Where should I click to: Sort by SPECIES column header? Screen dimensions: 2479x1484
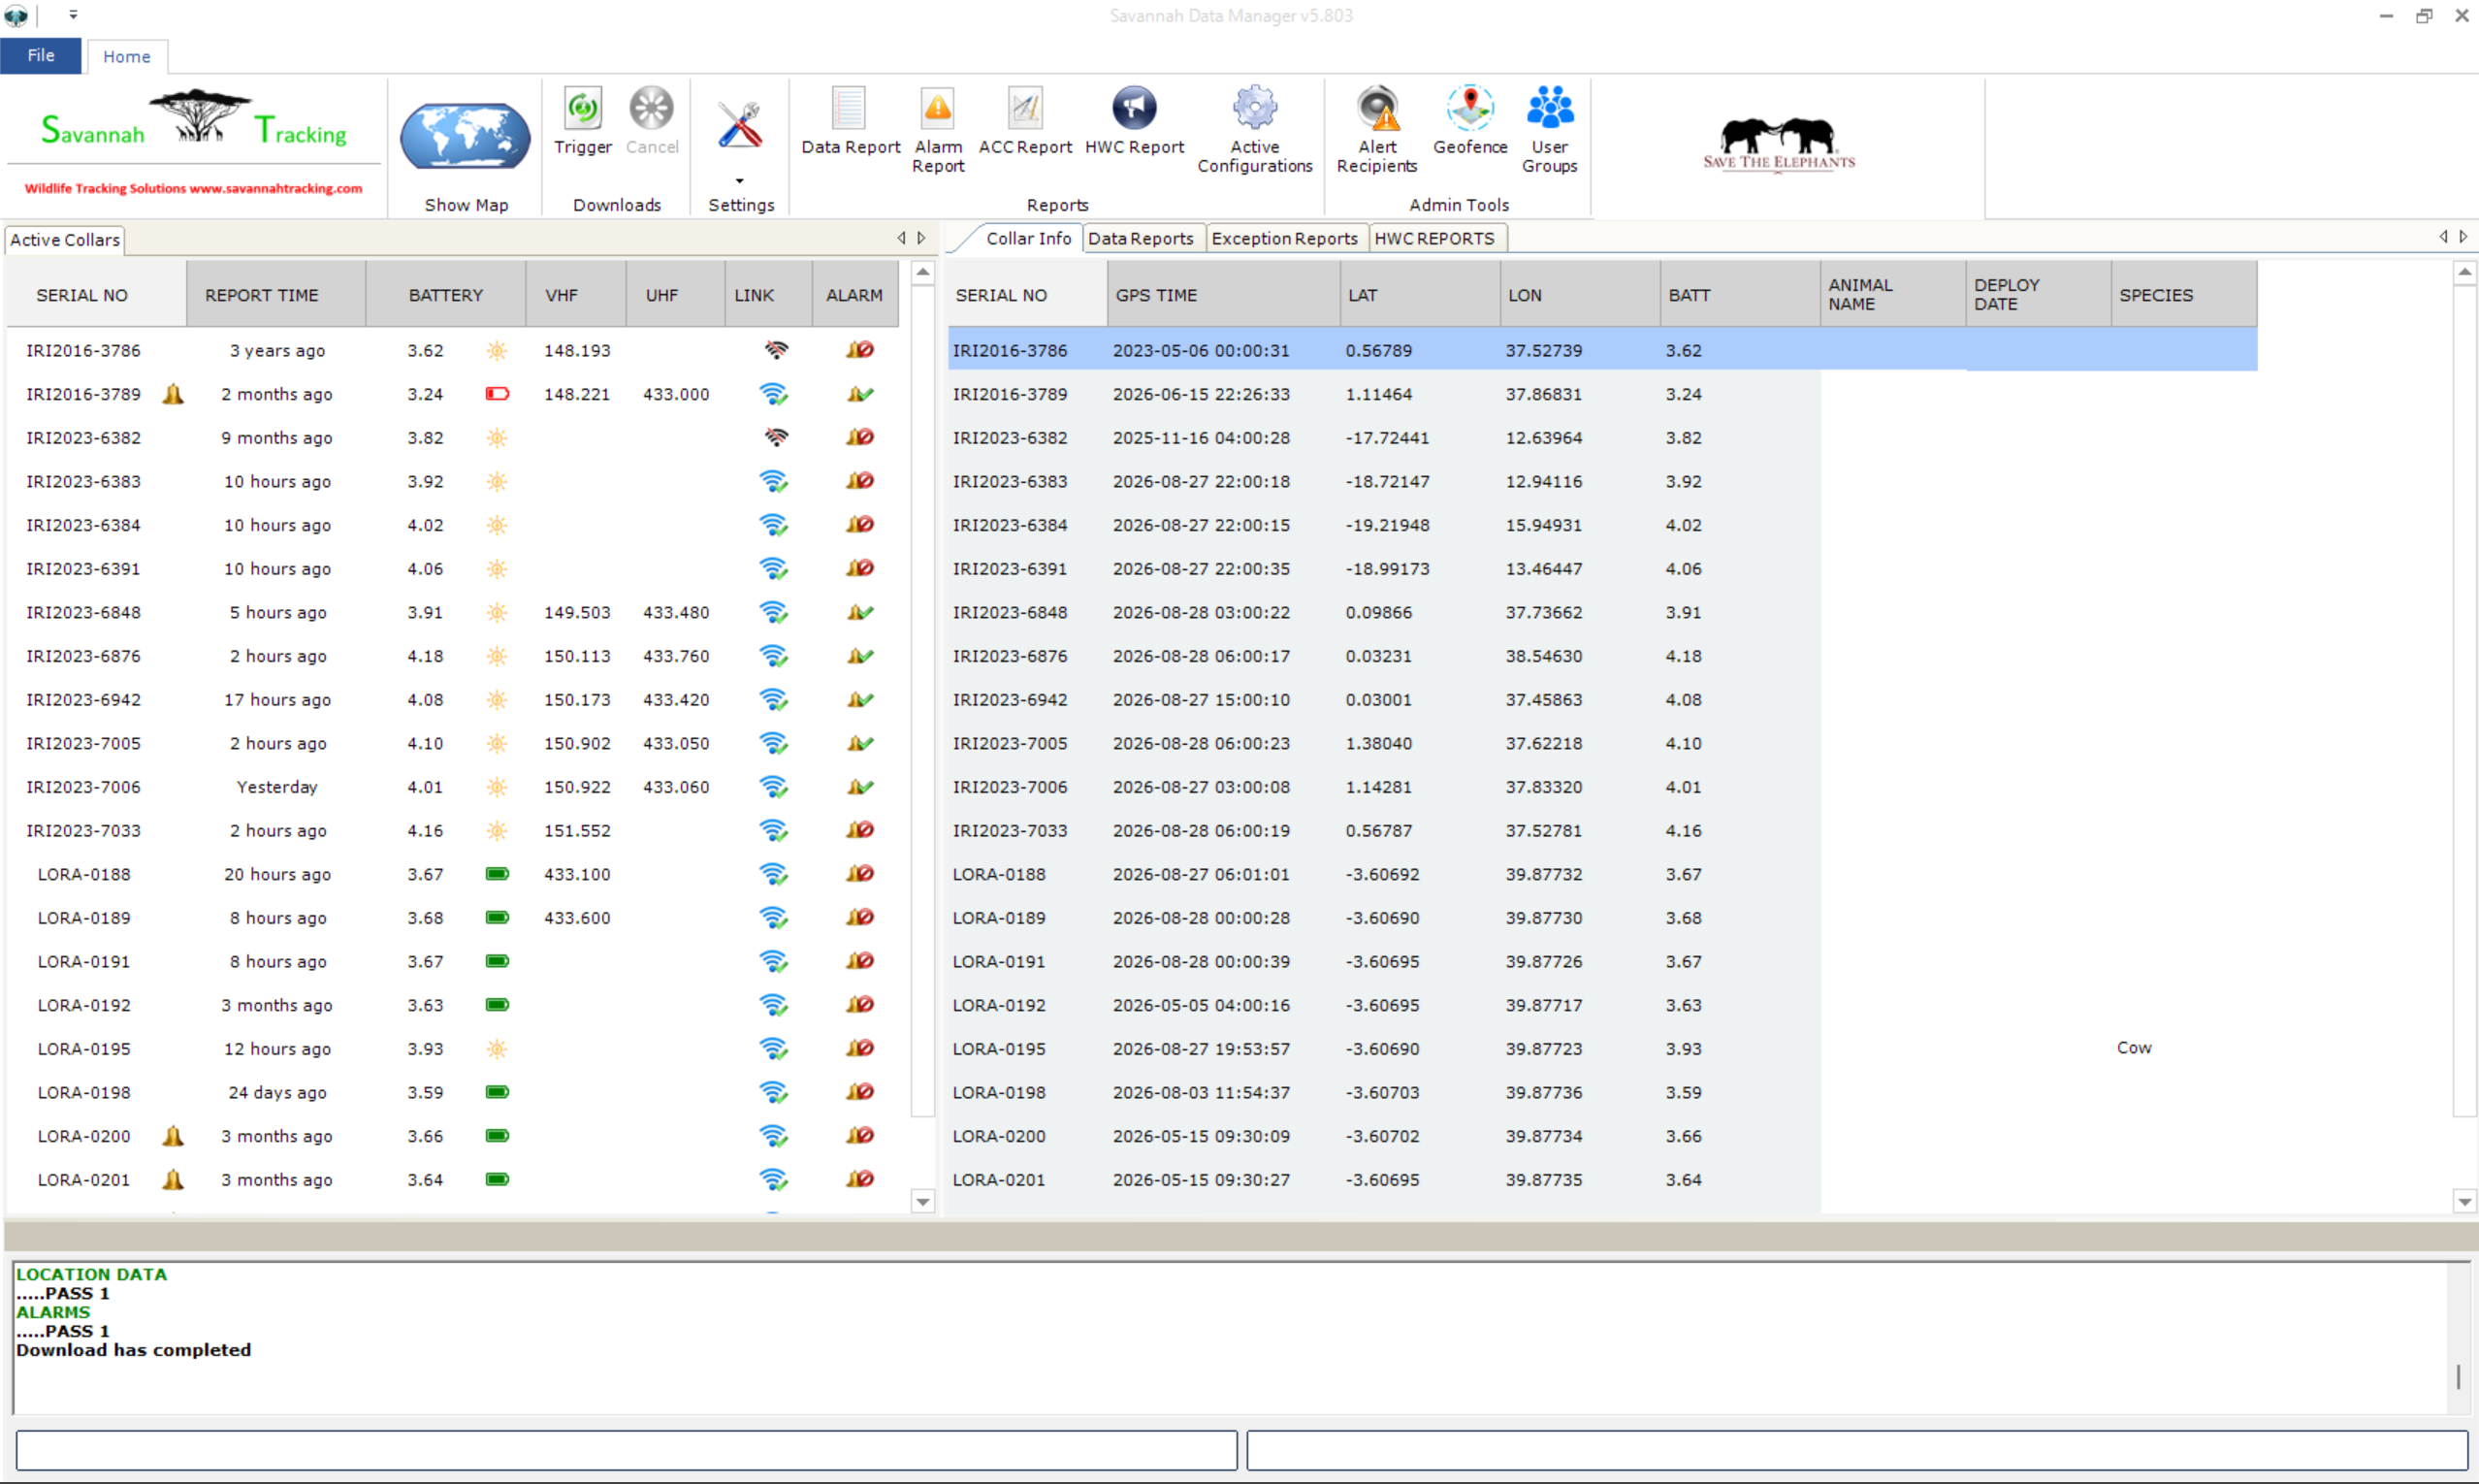2183,295
